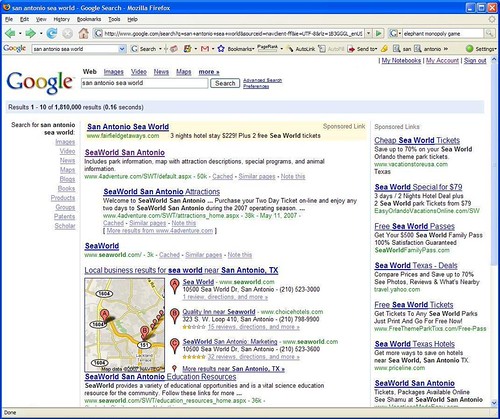Screen dimensions: 500x419
Task: Click the Firefox URL address field
Action: (233, 34)
